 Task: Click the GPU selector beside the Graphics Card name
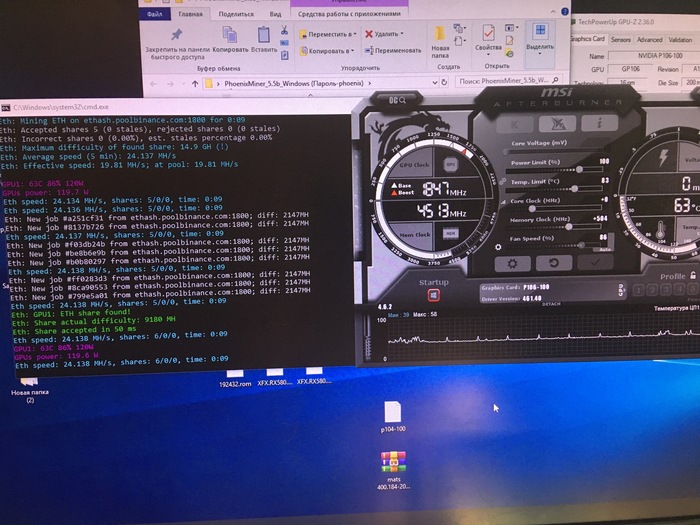point(621,290)
